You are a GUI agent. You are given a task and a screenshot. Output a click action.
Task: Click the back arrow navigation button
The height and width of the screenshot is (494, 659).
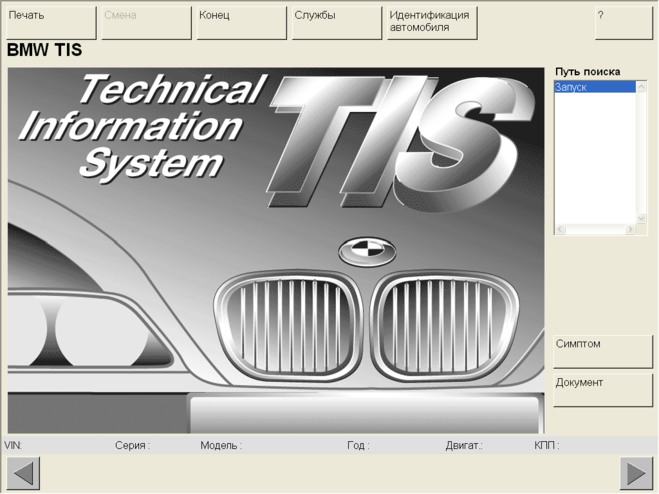[23, 473]
